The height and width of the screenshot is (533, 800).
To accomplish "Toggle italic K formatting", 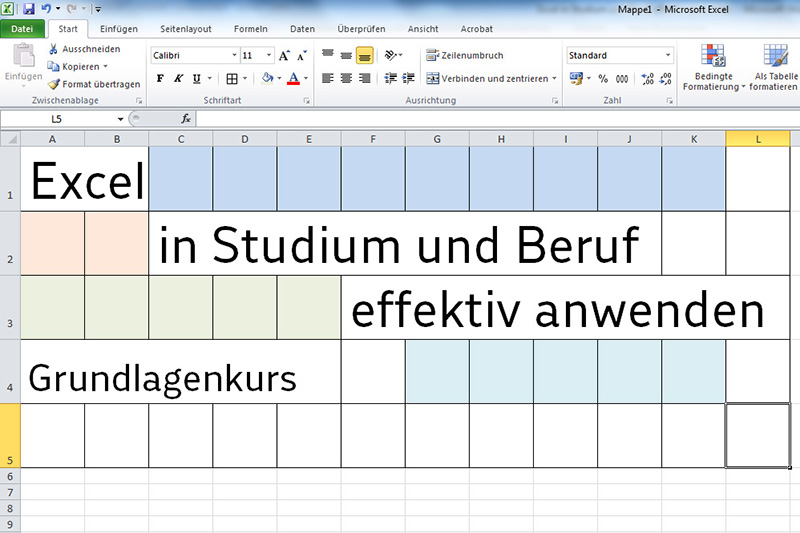I will click(178, 79).
